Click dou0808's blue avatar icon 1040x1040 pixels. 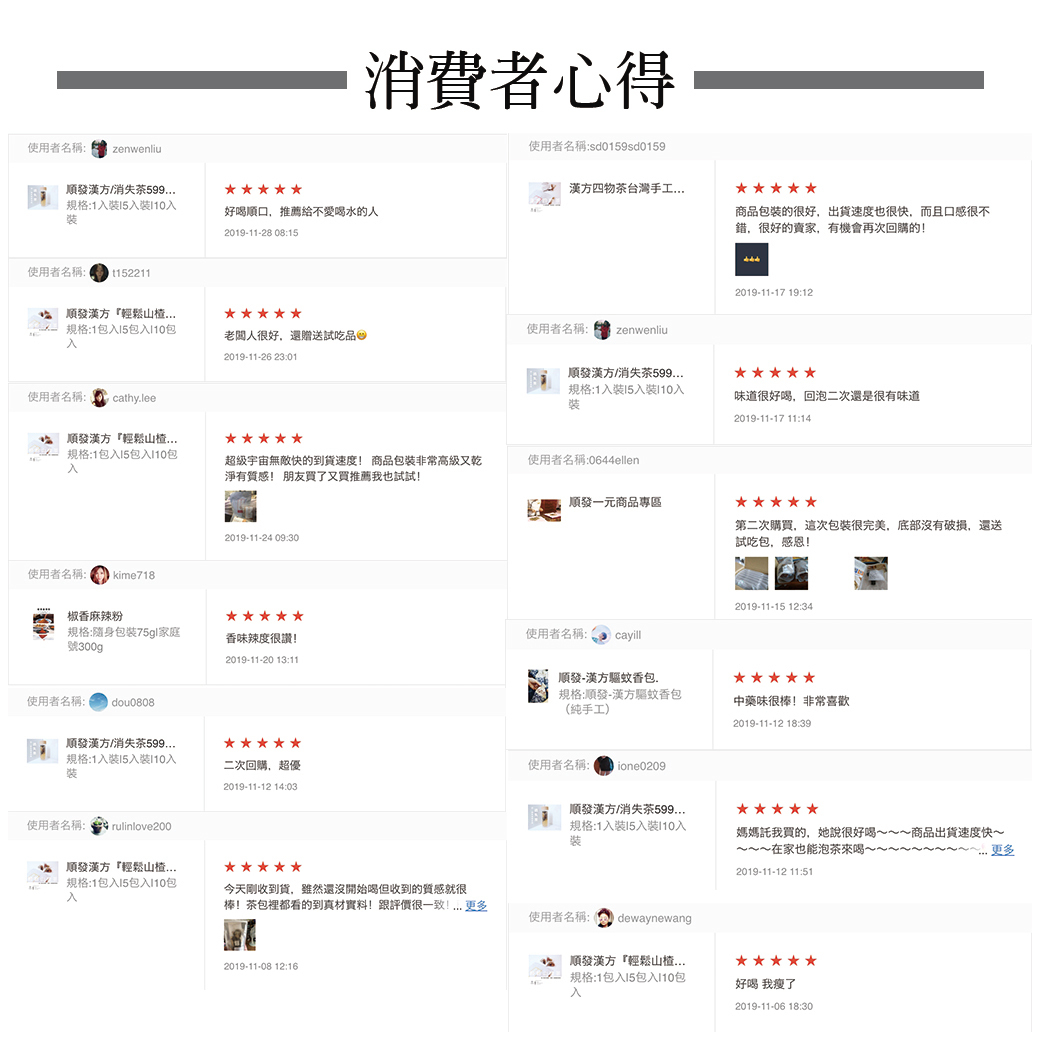[98, 702]
